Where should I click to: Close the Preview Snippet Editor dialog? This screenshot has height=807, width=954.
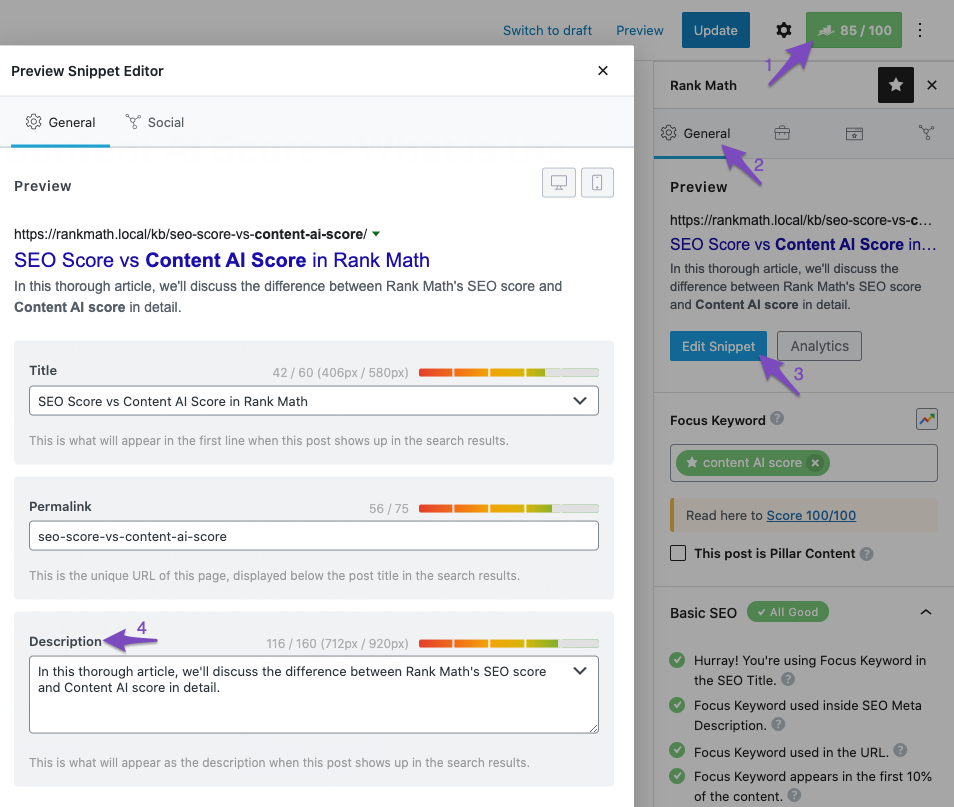point(603,71)
